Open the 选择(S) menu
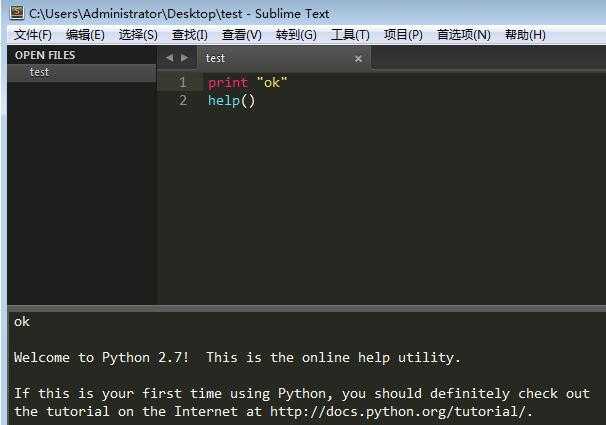 click(138, 35)
